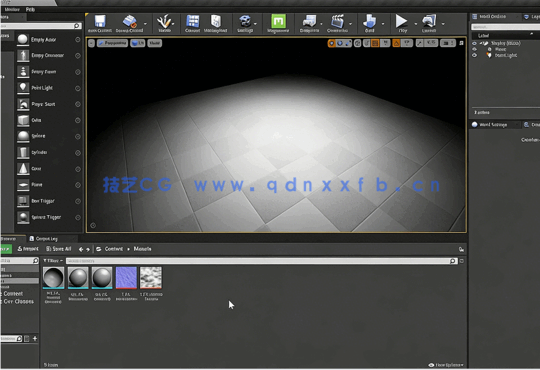Open the Lit view mode button
This screenshot has width=540, height=370.
click(x=138, y=43)
